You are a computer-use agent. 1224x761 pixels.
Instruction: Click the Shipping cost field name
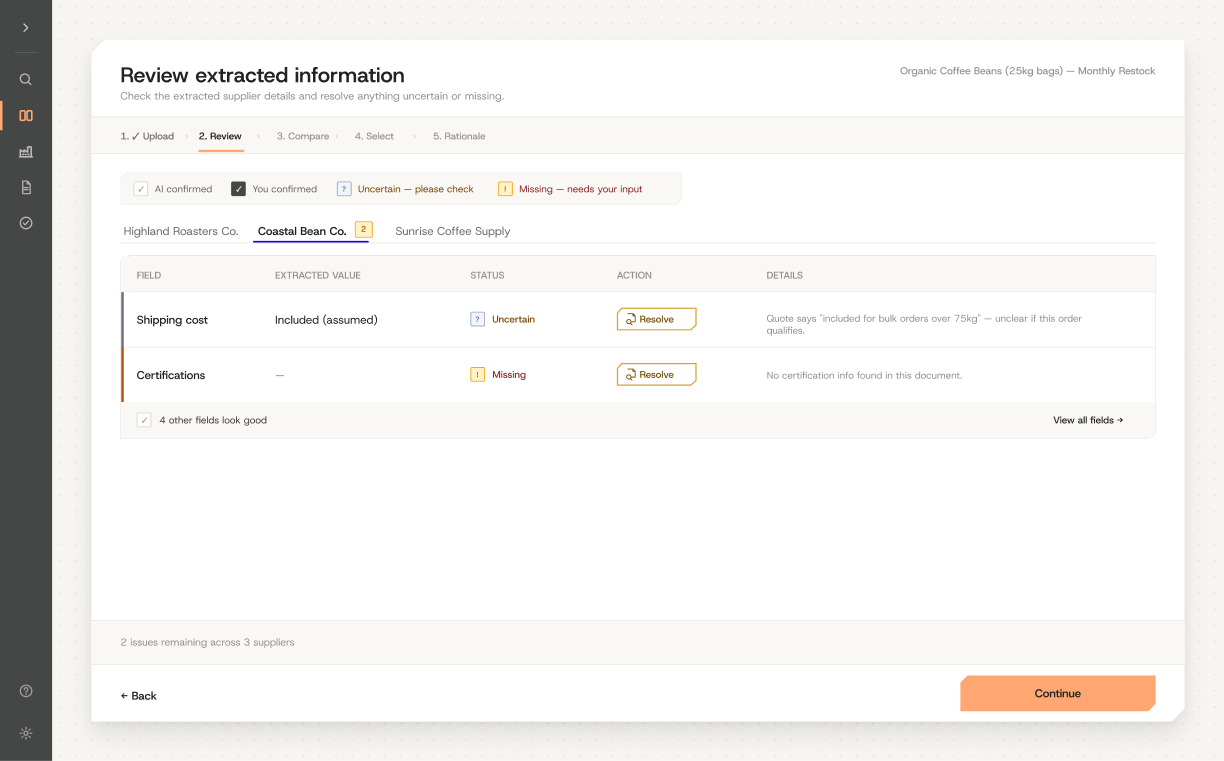172,320
